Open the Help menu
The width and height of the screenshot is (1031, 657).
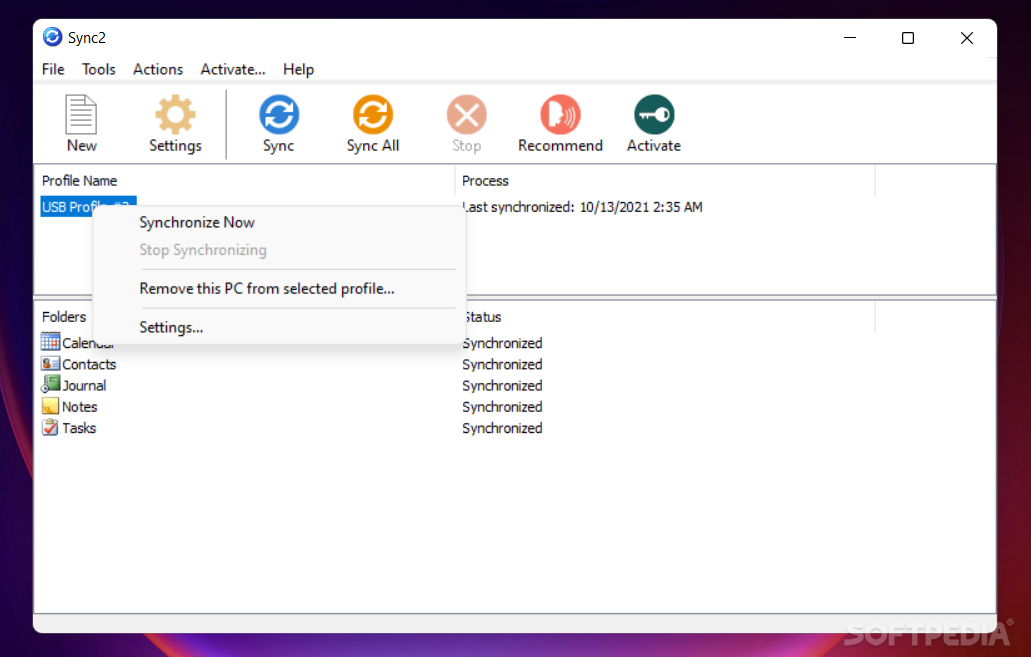point(299,69)
